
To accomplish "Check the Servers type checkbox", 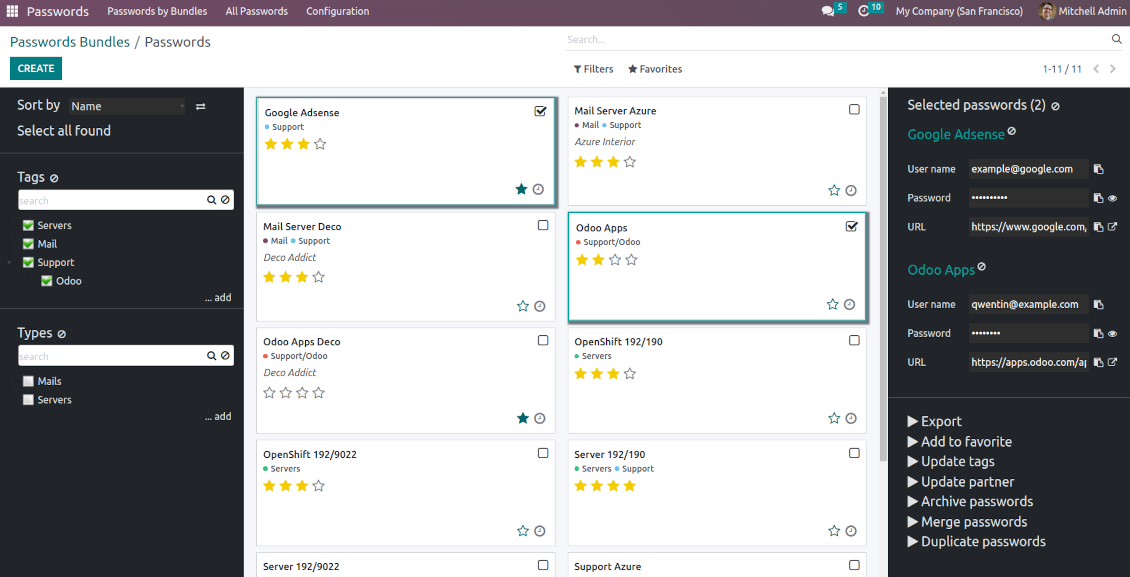I will [28, 400].
